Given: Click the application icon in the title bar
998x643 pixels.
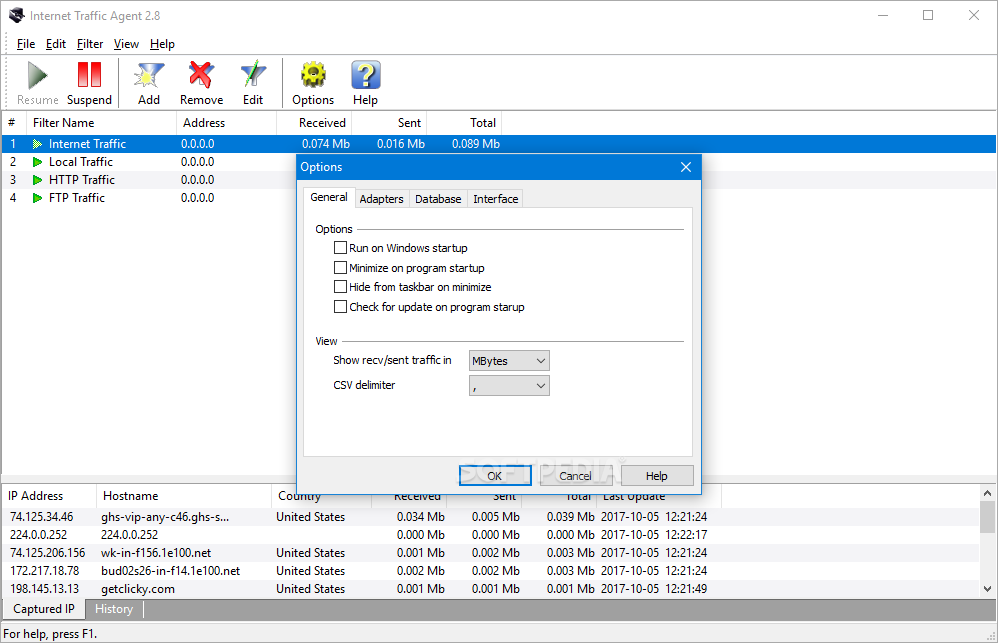Looking at the screenshot, I should coord(17,15).
